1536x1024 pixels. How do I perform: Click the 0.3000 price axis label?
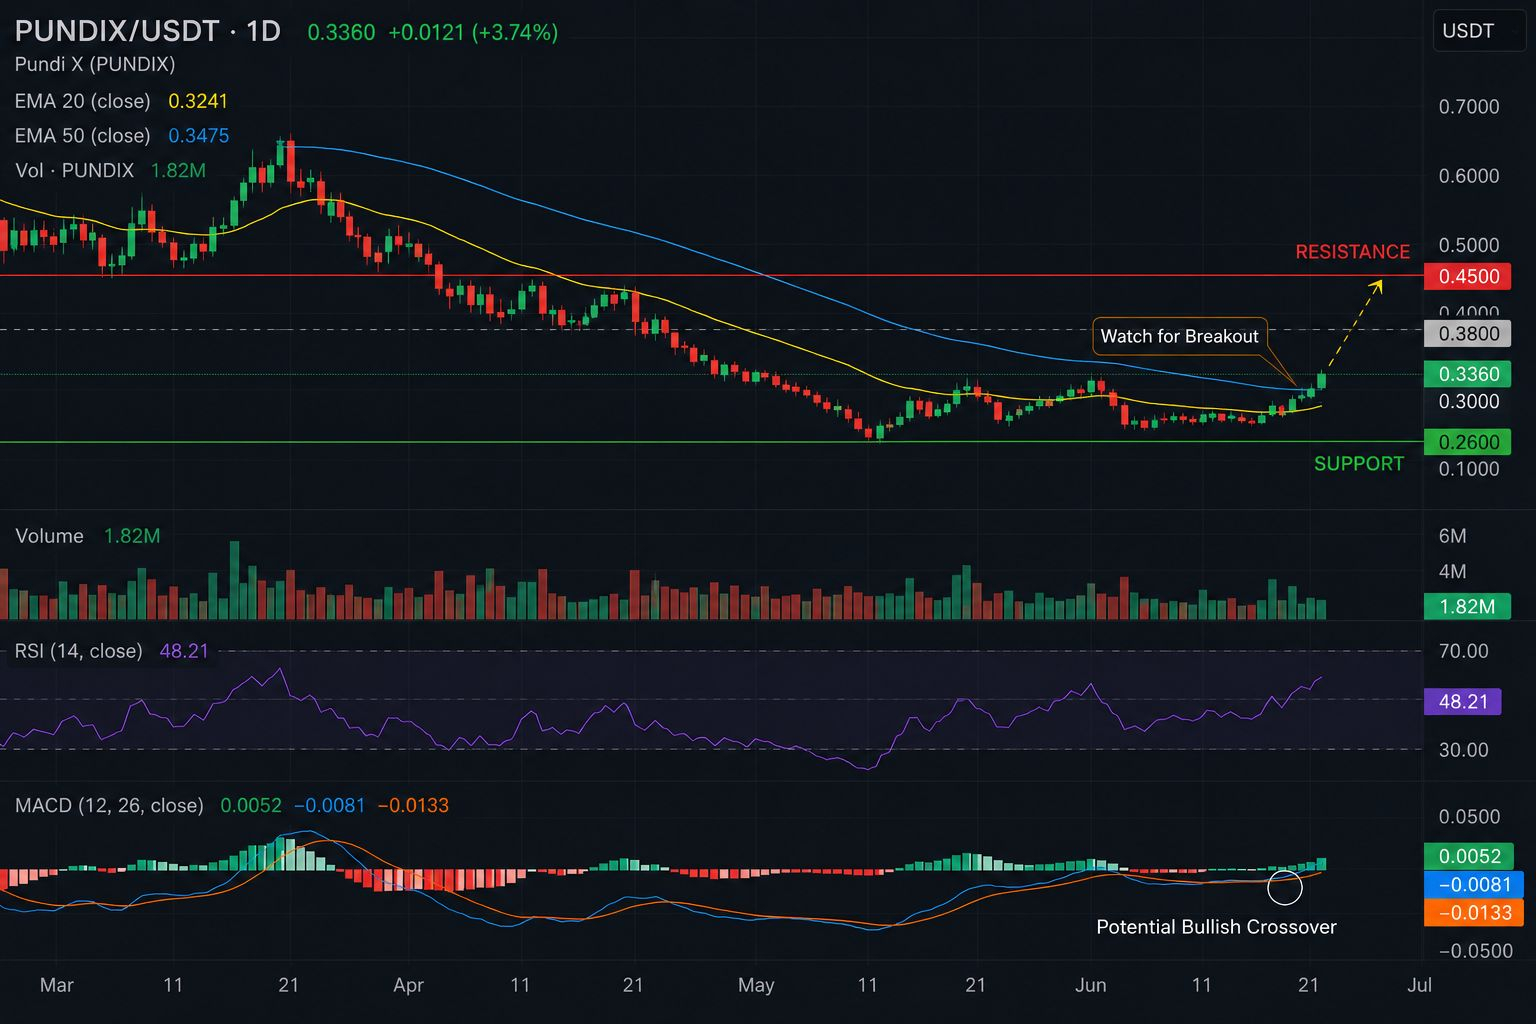(1469, 402)
